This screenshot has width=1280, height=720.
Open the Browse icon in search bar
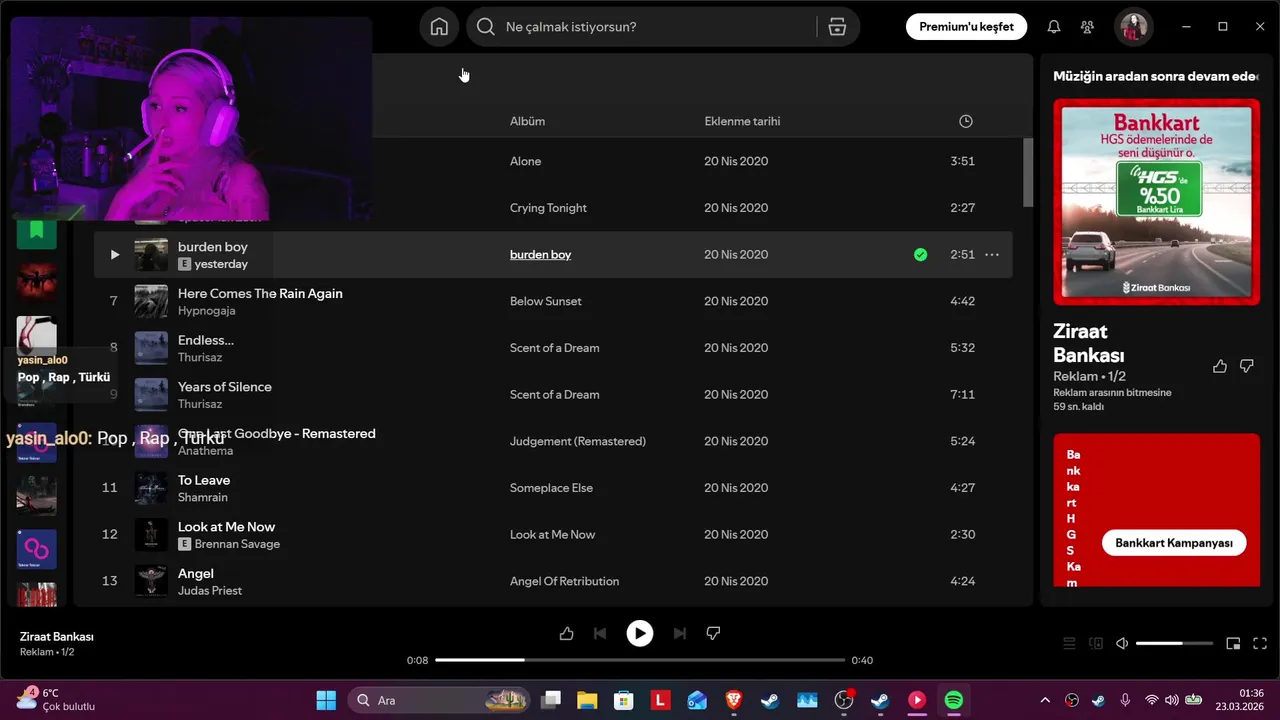pyautogui.click(x=838, y=27)
